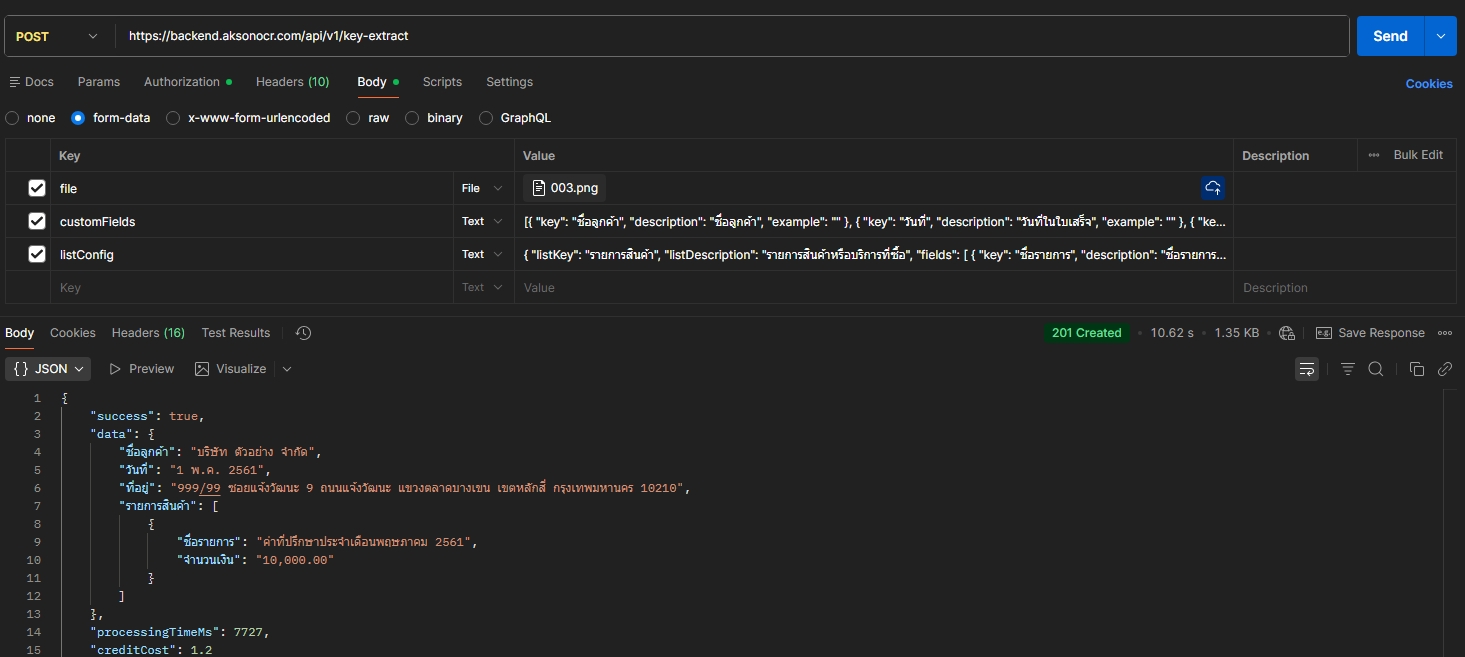
Task: Filter the JSON response results
Action: (1346, 368)
